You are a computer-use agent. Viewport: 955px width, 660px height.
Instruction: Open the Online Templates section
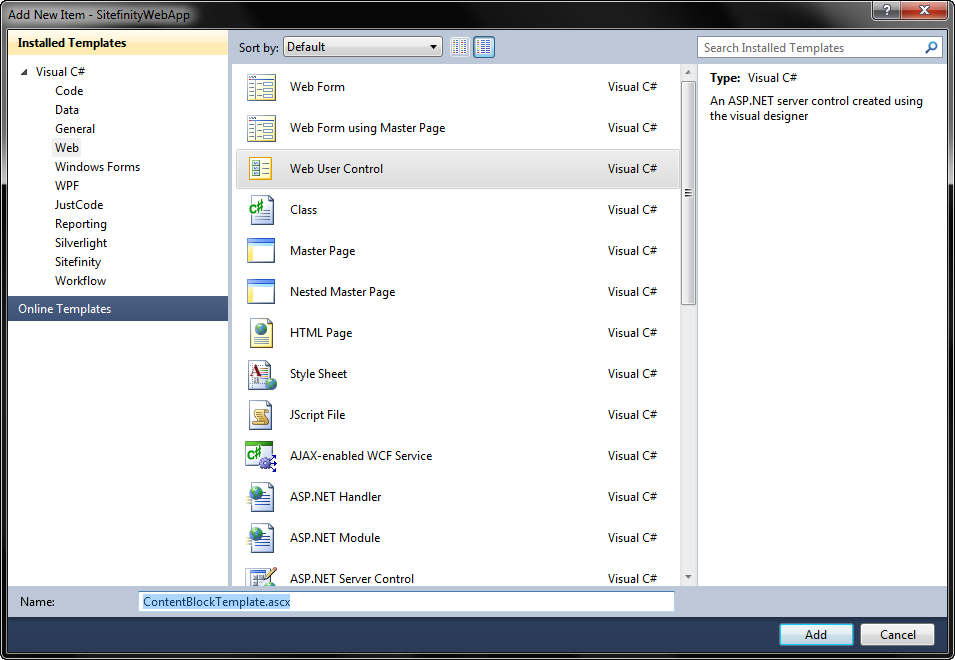(65, 309)
